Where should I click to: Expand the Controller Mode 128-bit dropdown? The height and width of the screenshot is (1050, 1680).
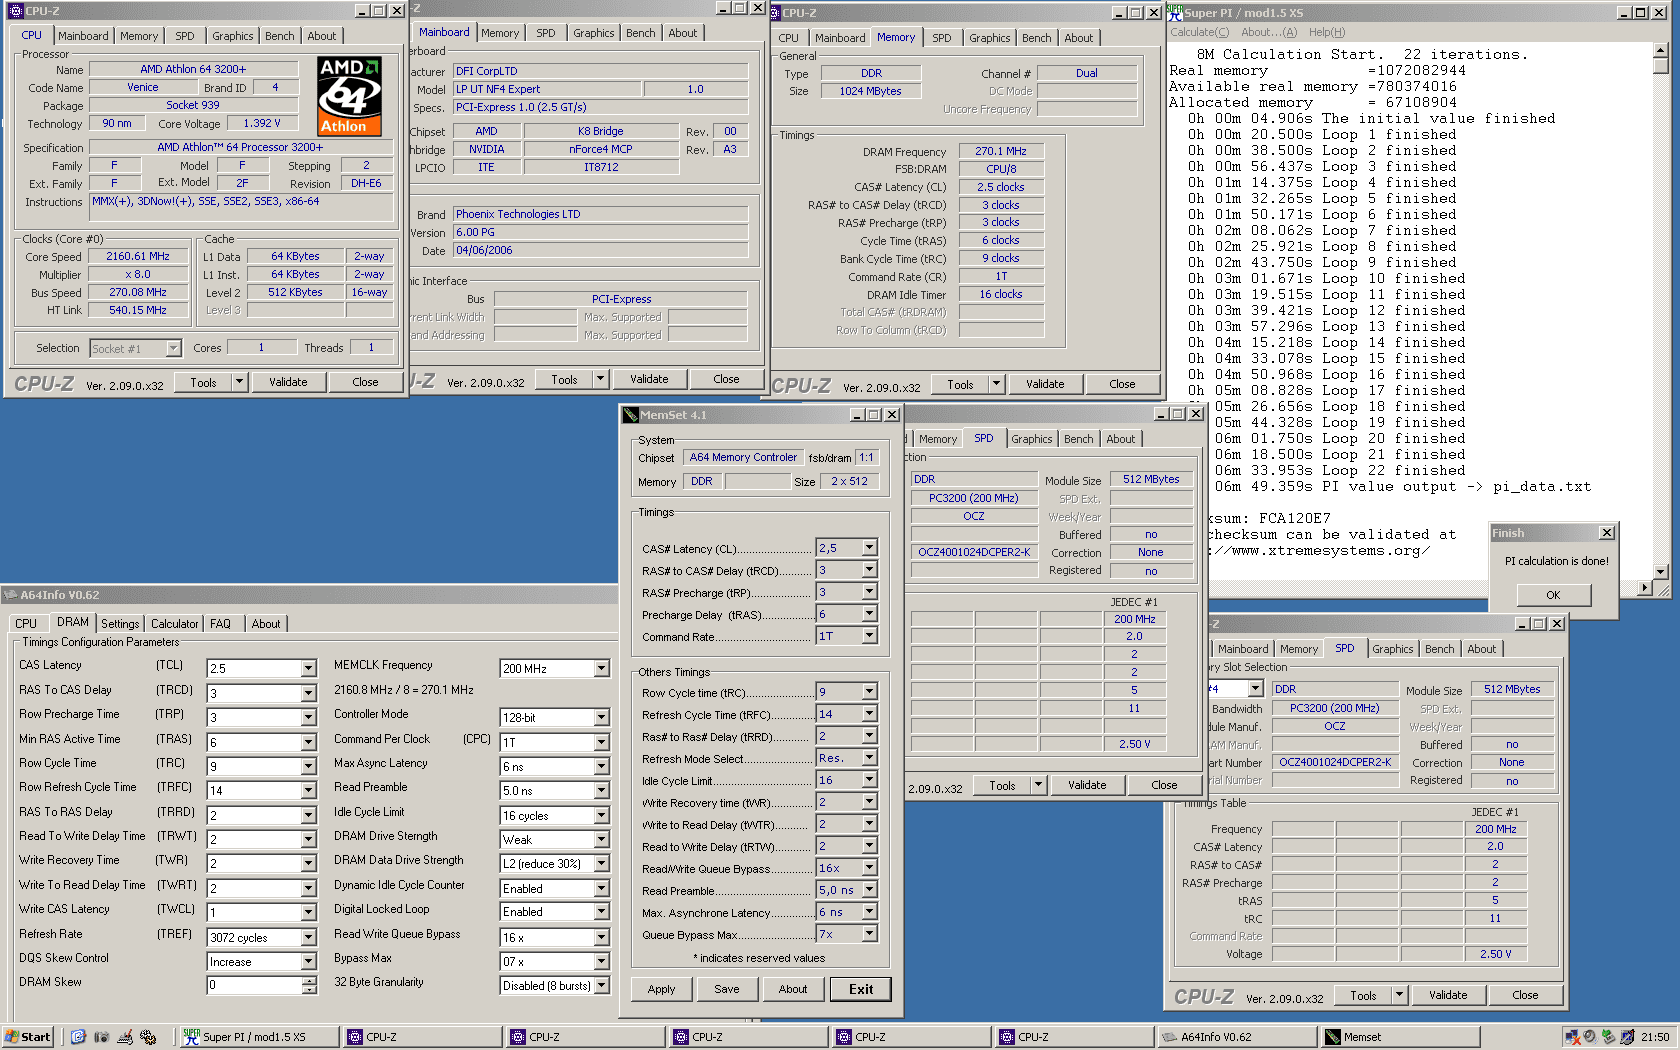pos(601,718)
